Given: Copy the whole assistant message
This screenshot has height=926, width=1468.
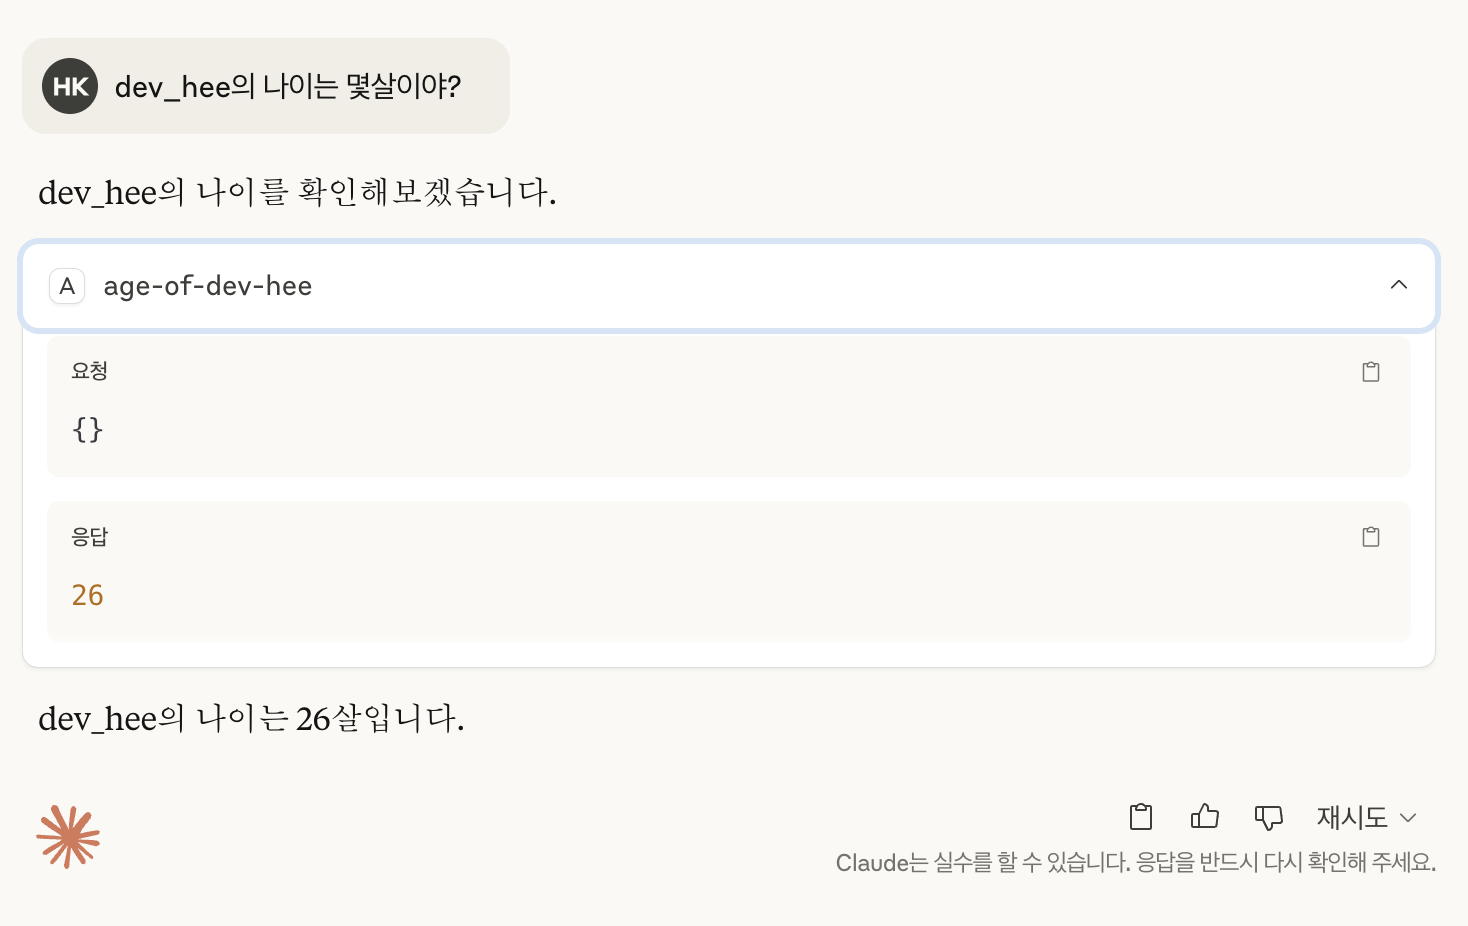Looking at the screenshot, I should [x=1141, y=817].
